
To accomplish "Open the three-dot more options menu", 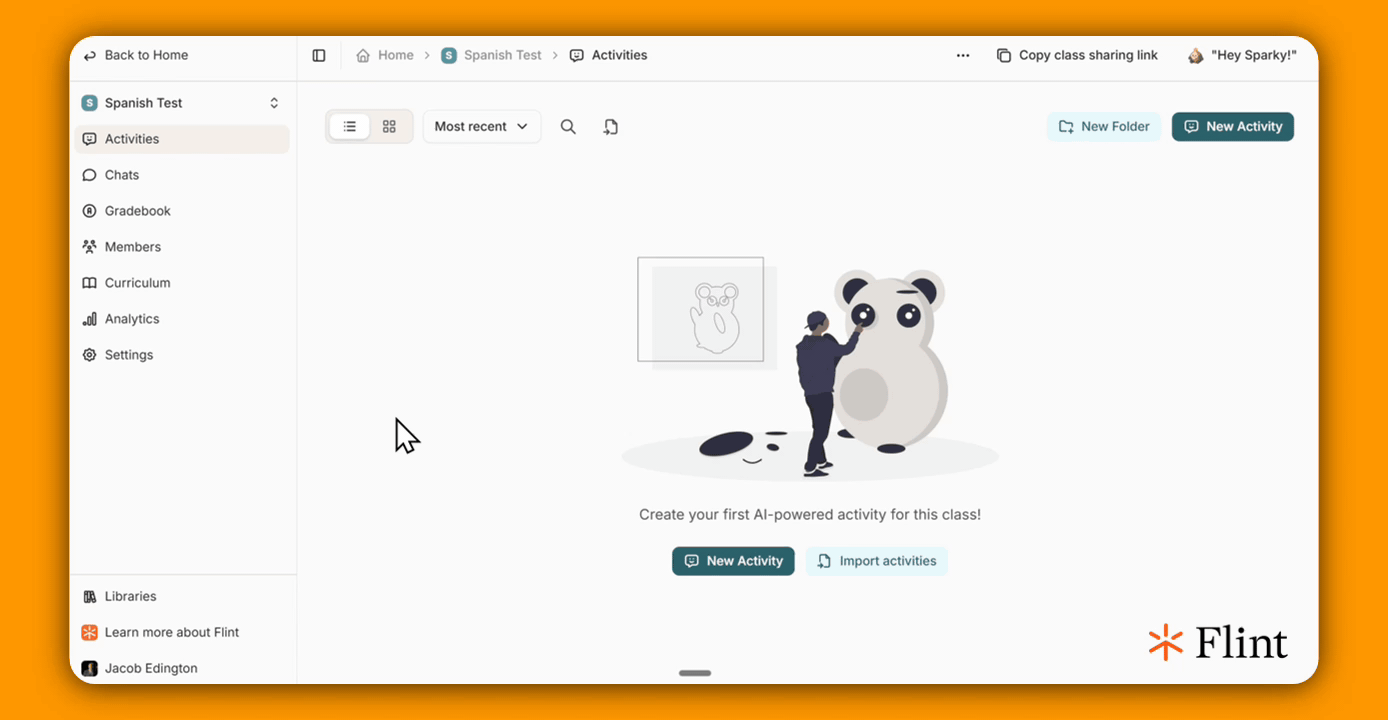I will click(x=963, y=55).
